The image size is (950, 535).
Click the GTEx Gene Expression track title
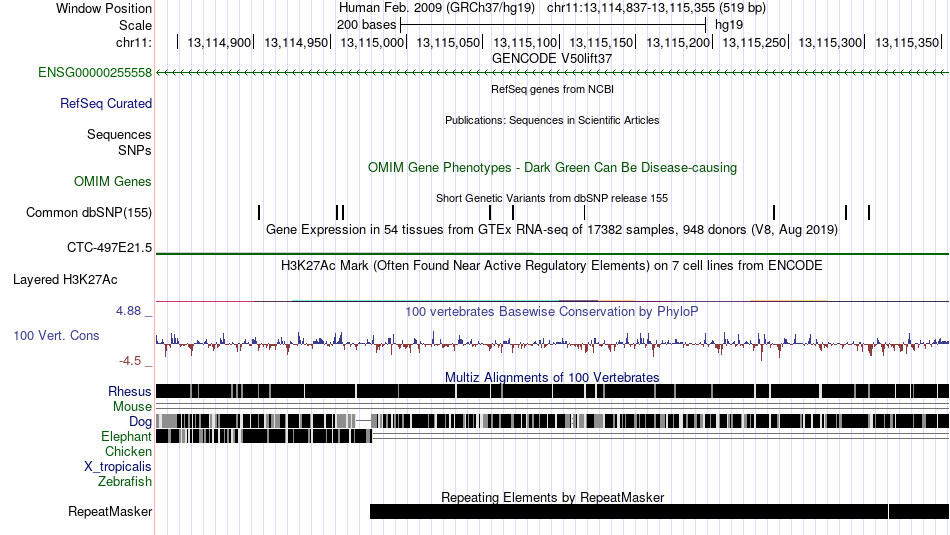click(552, 230)
